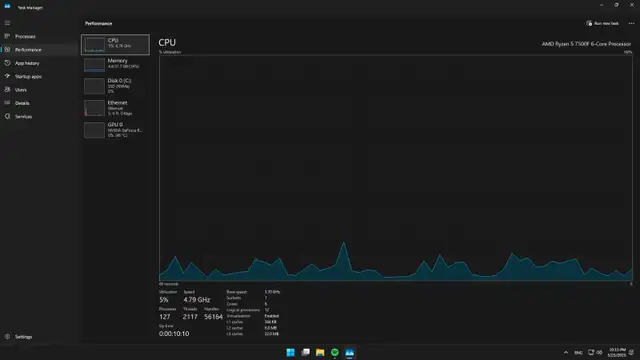This screenshot has height=360, width=640.
Task: Click the 4.79 GHz speed value
Action: pos(196,300)
